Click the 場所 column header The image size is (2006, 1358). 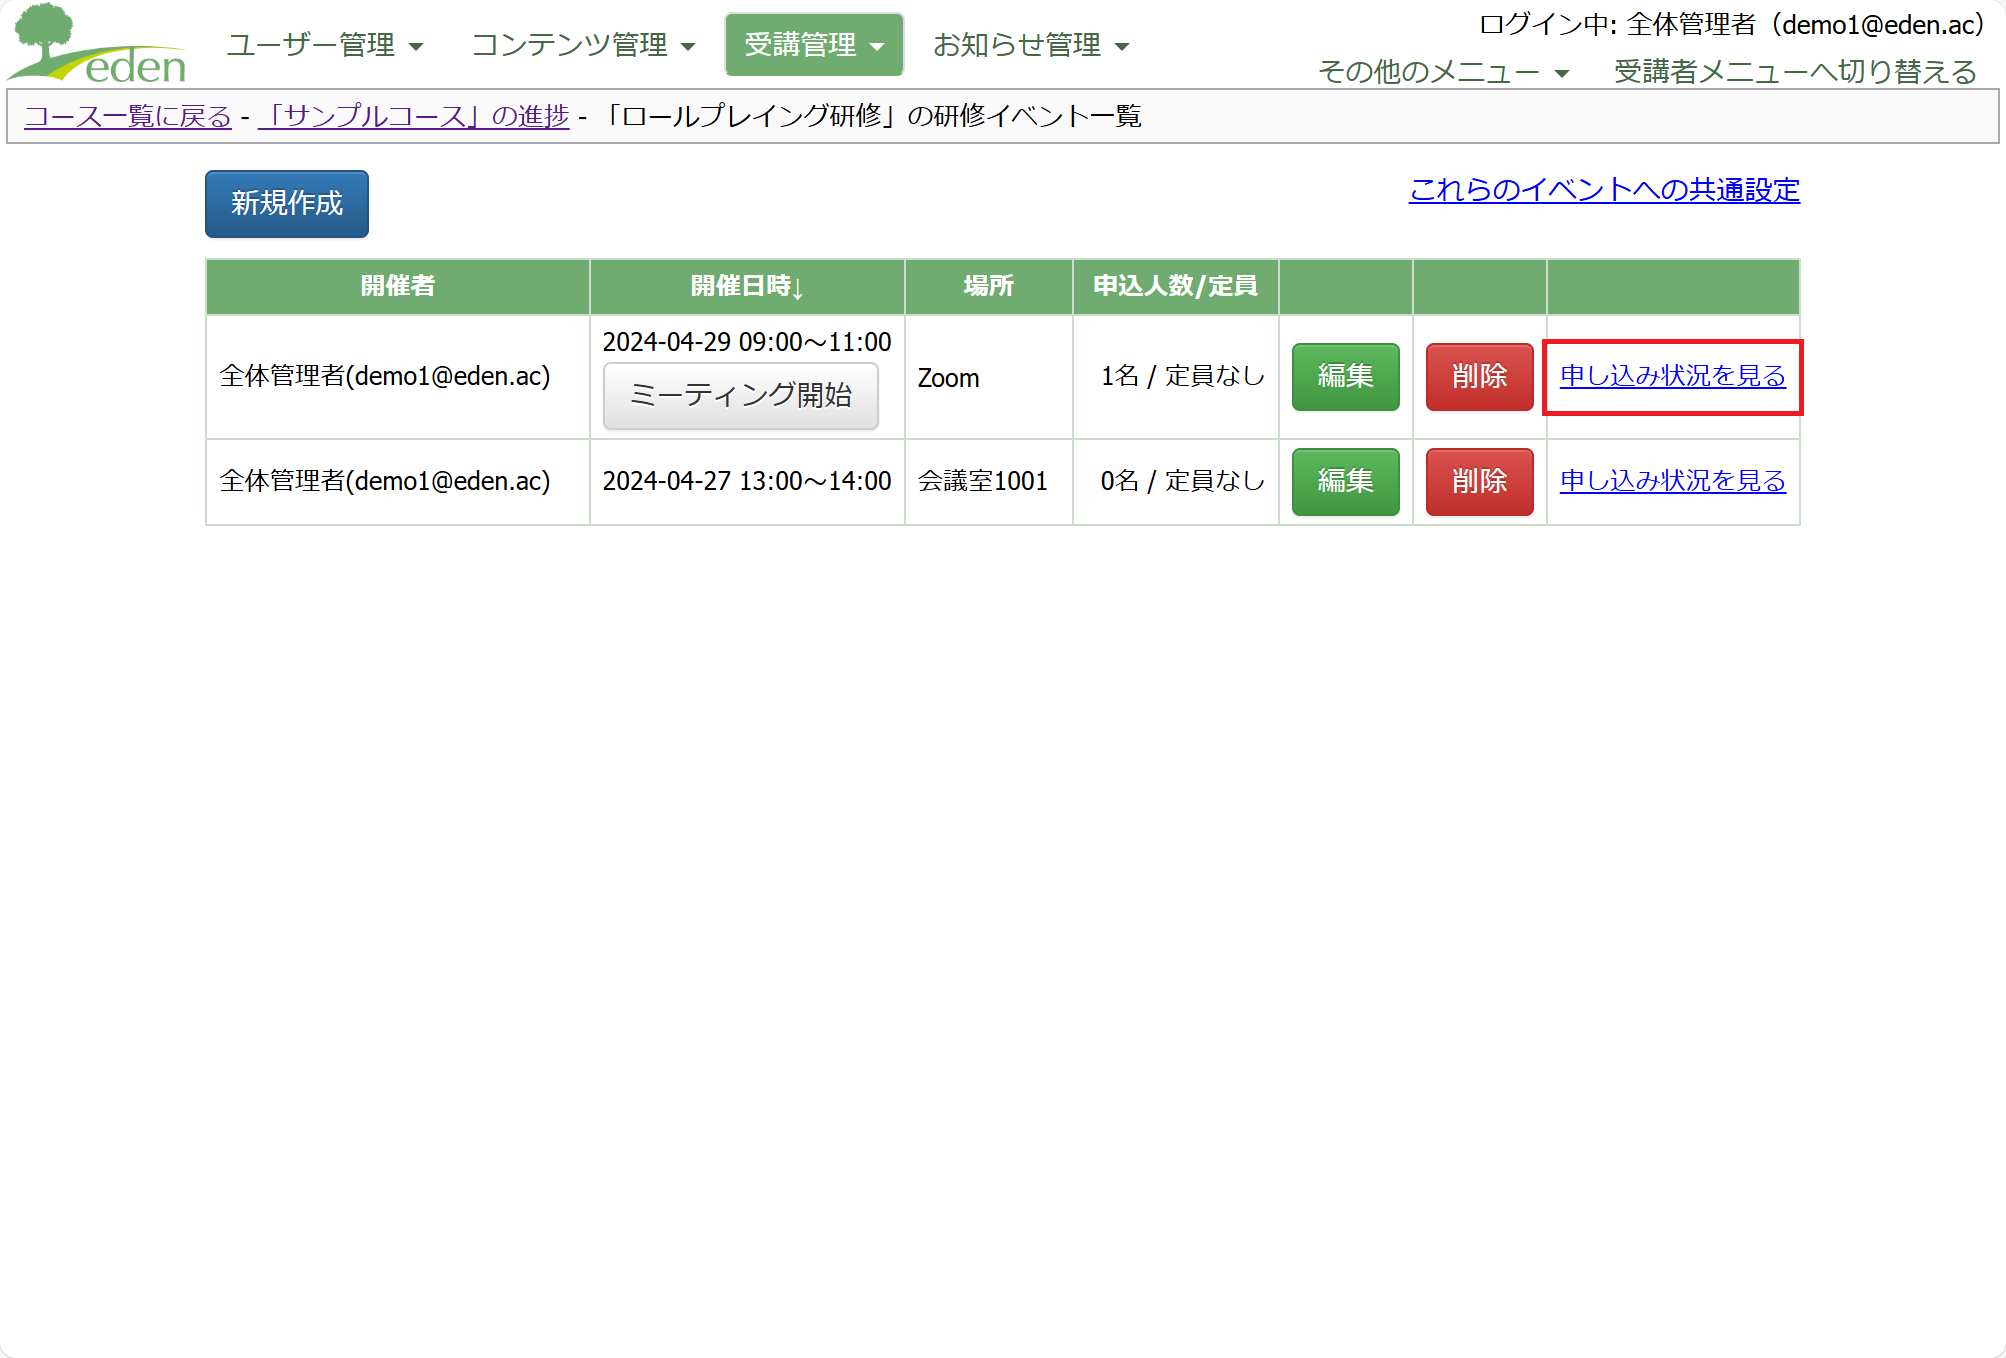coord(989,287)
